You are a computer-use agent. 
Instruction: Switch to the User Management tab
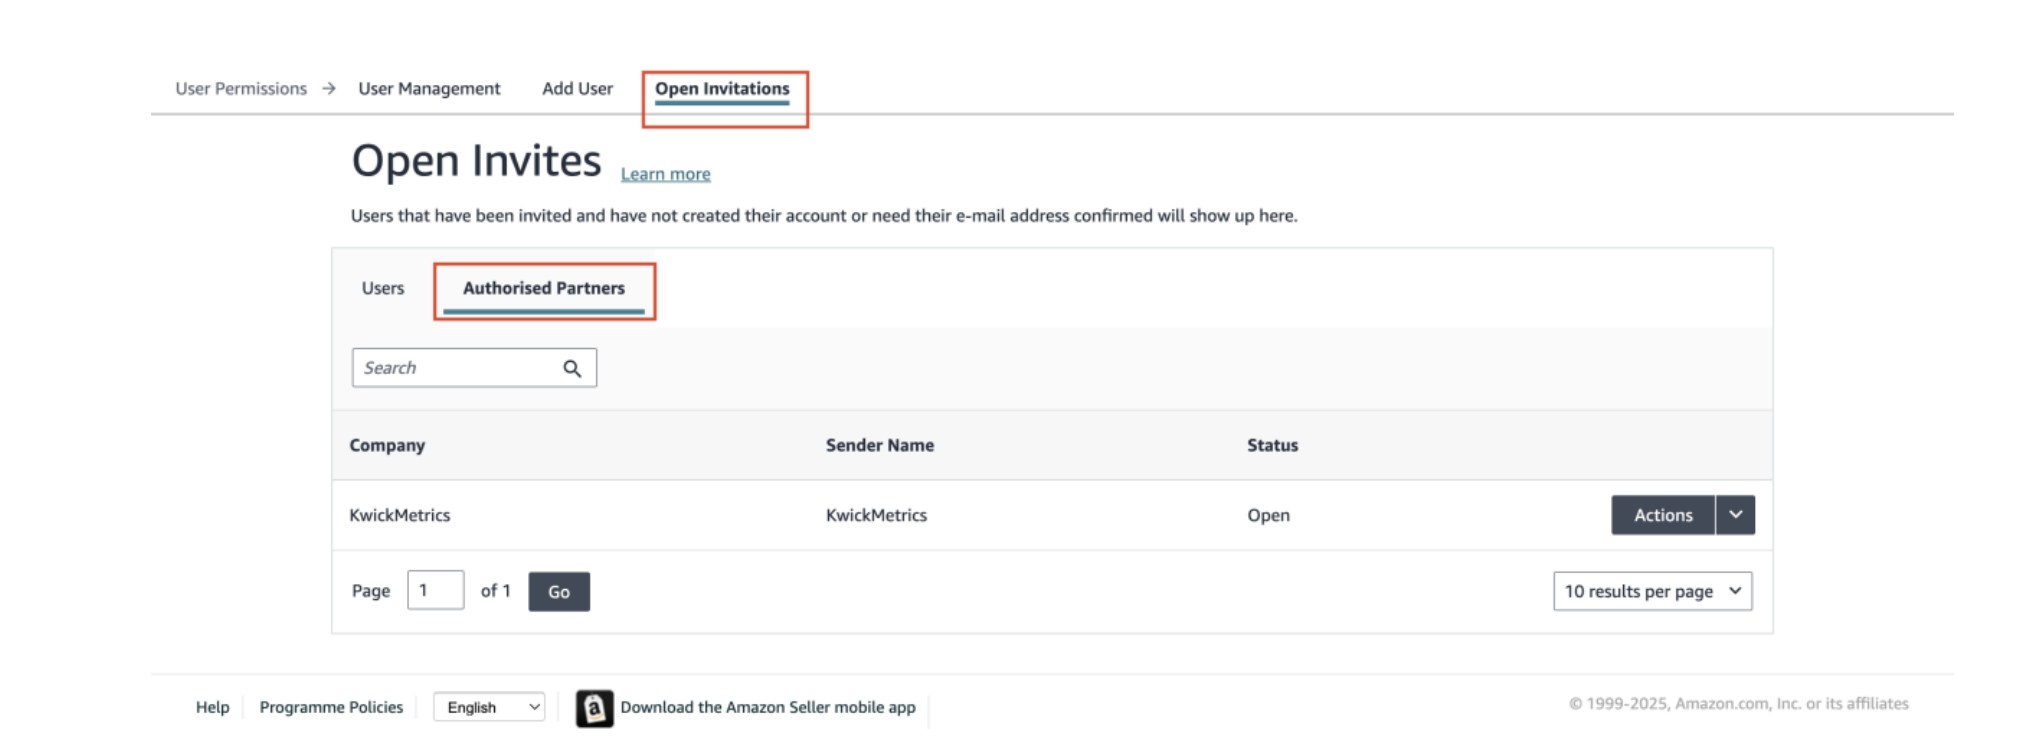point(429,89)
